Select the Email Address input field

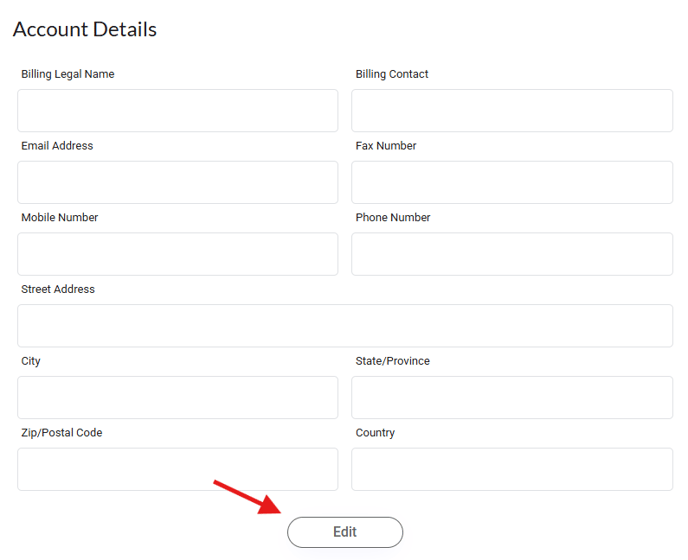point(178,183)
